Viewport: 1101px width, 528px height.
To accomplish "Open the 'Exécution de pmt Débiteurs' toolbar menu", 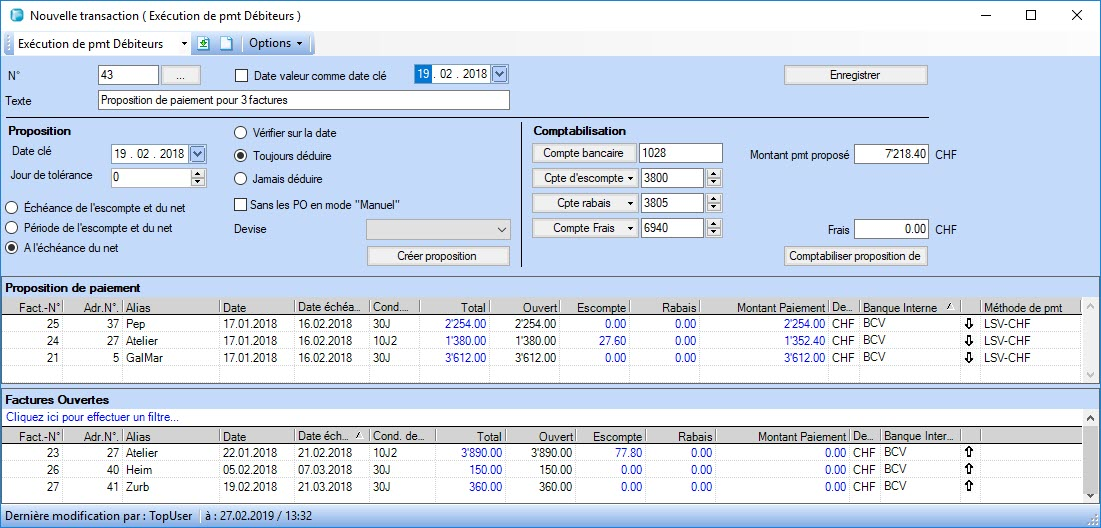I will coord(184,44).
